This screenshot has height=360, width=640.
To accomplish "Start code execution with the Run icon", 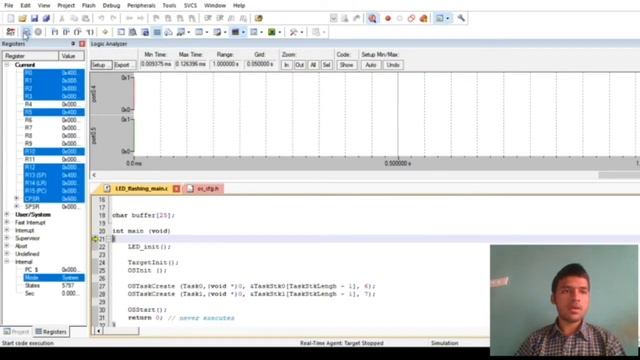I will pos(26,32).
